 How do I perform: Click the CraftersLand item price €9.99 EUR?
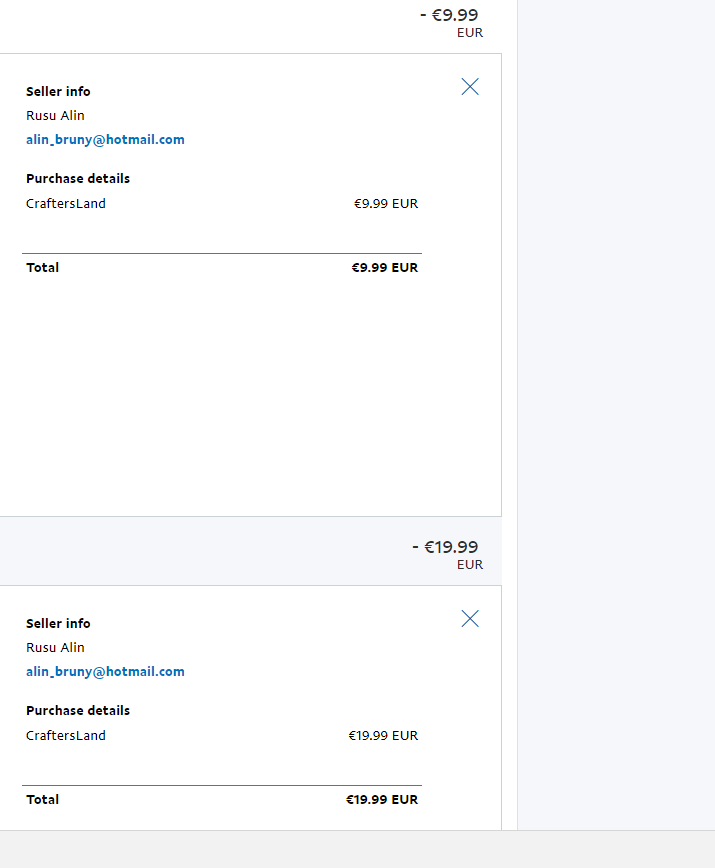pos(386,204)
